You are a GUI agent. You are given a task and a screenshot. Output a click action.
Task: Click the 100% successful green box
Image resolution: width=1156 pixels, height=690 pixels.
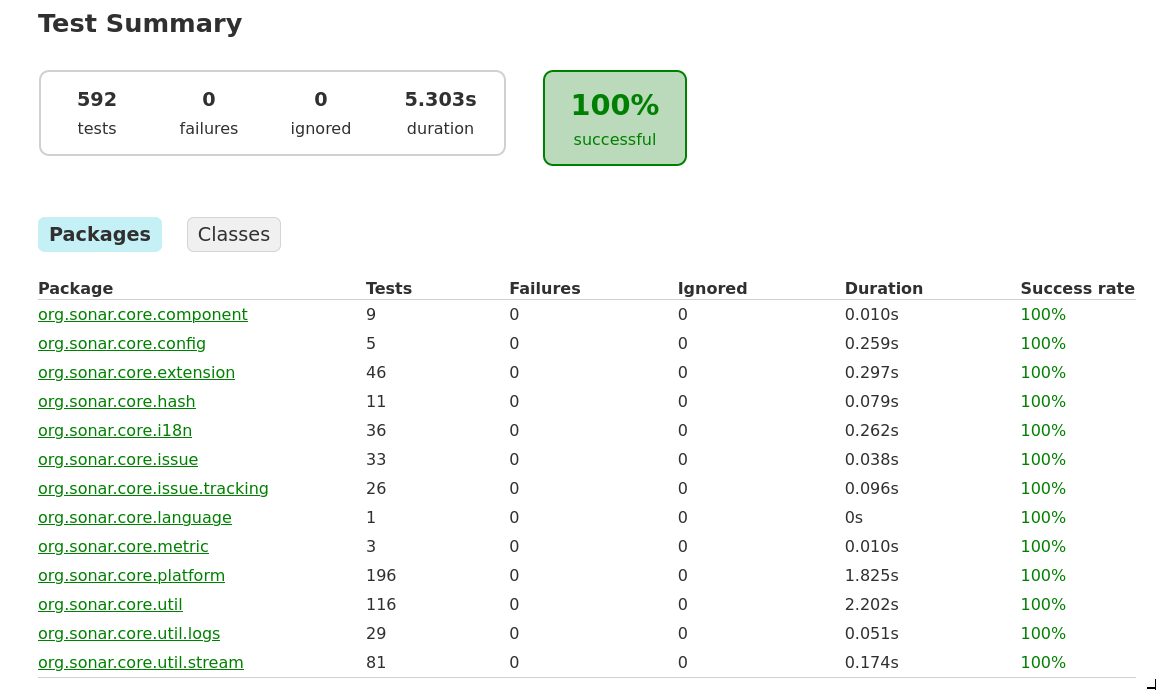click(614, 118)
